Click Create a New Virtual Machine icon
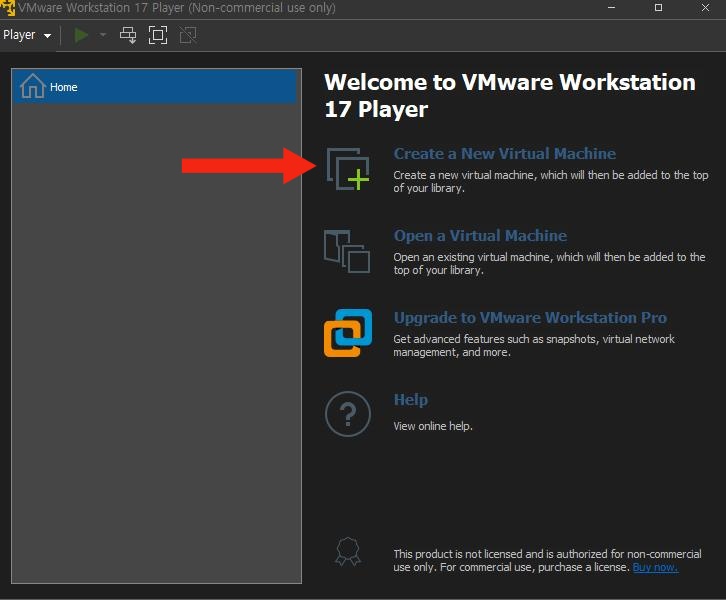Viewport: 726px width, 600px height. click(x=347, y=168)
